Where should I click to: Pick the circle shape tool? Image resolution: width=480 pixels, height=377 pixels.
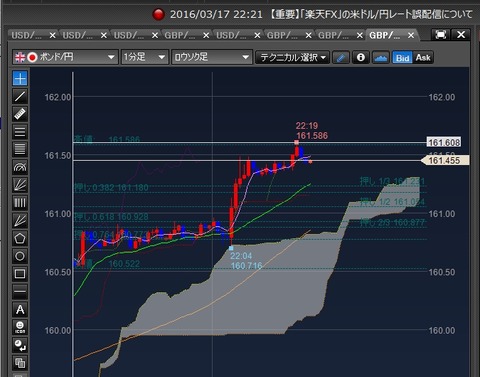point(20,256)
